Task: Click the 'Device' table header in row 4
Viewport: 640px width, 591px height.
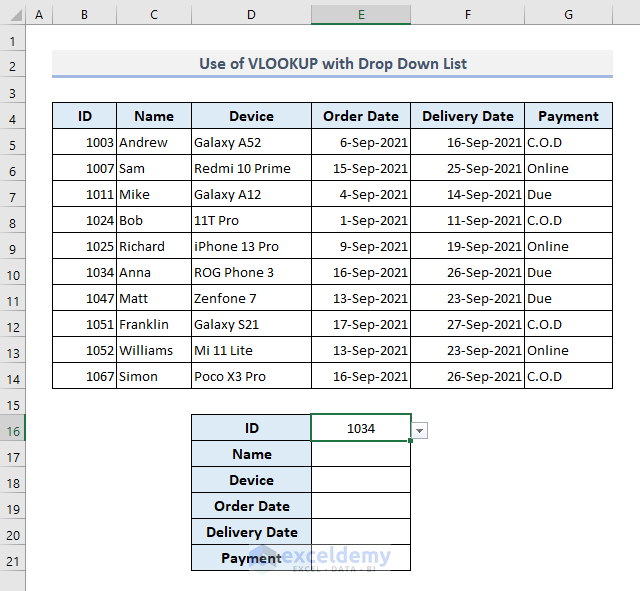Action: (x=251, y=116)
